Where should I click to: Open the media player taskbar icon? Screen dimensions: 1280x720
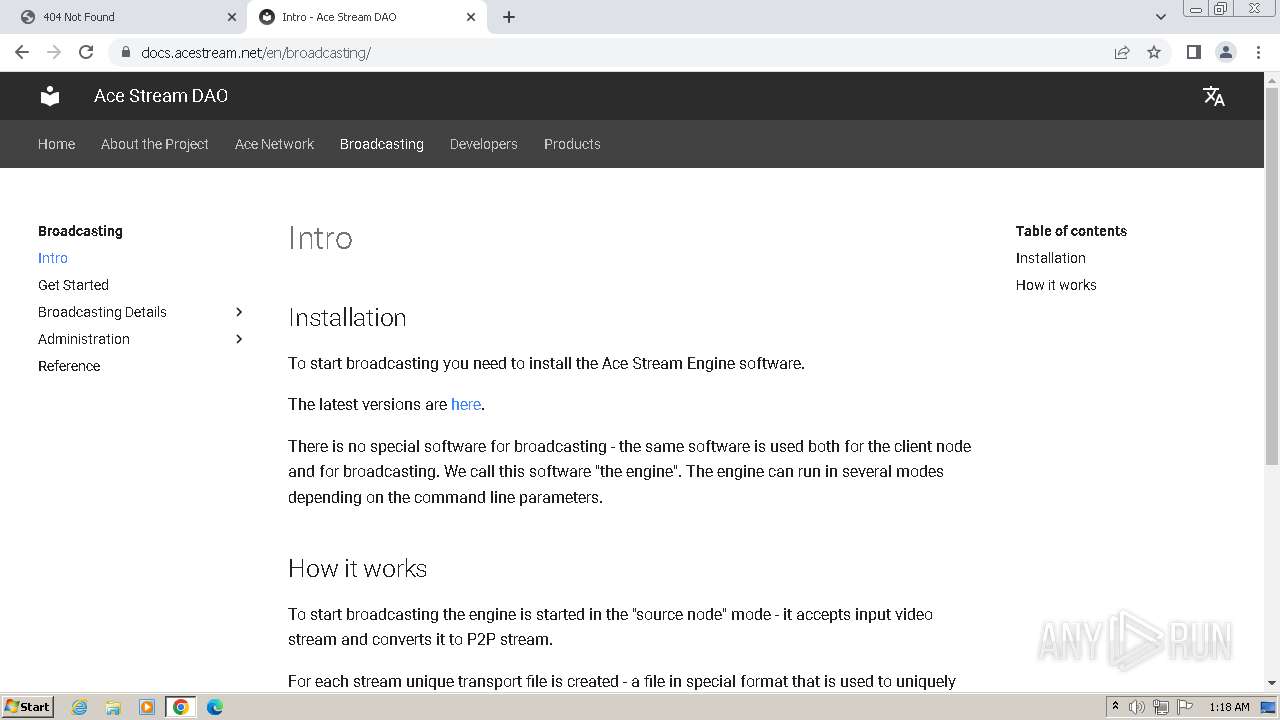click(146, 707)
